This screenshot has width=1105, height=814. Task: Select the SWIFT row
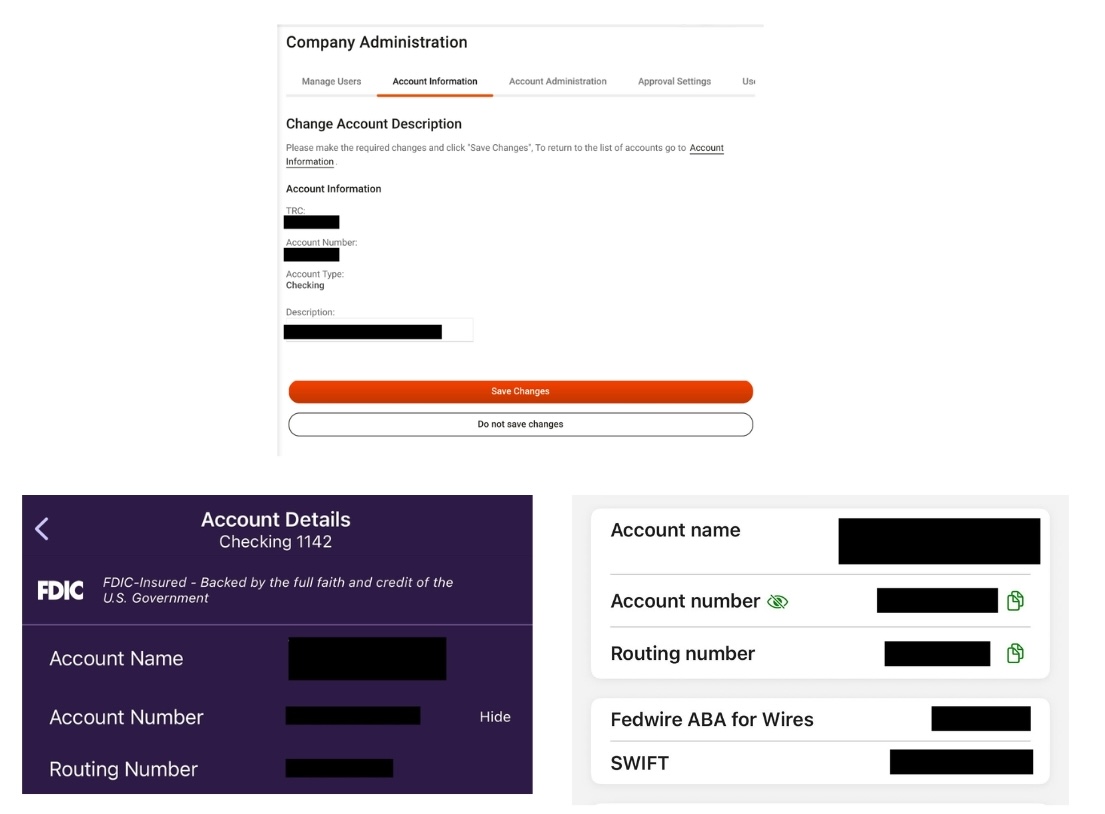(x=820, y=763)
